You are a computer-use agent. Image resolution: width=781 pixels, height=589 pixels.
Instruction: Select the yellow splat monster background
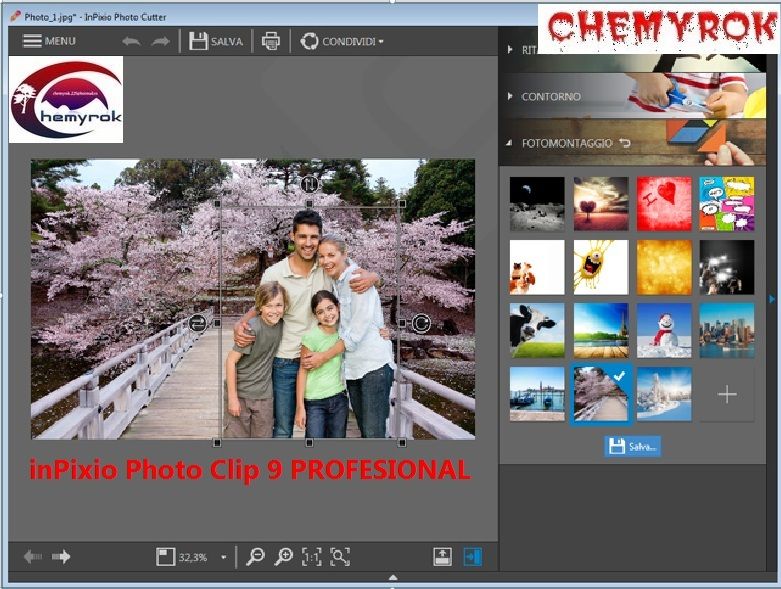click(x=601, y=267)
